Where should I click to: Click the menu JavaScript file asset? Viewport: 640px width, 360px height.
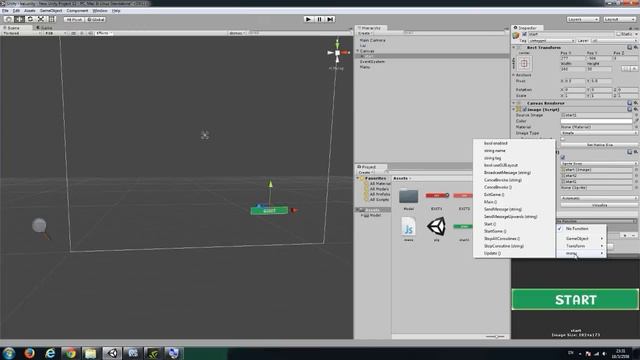409,226
